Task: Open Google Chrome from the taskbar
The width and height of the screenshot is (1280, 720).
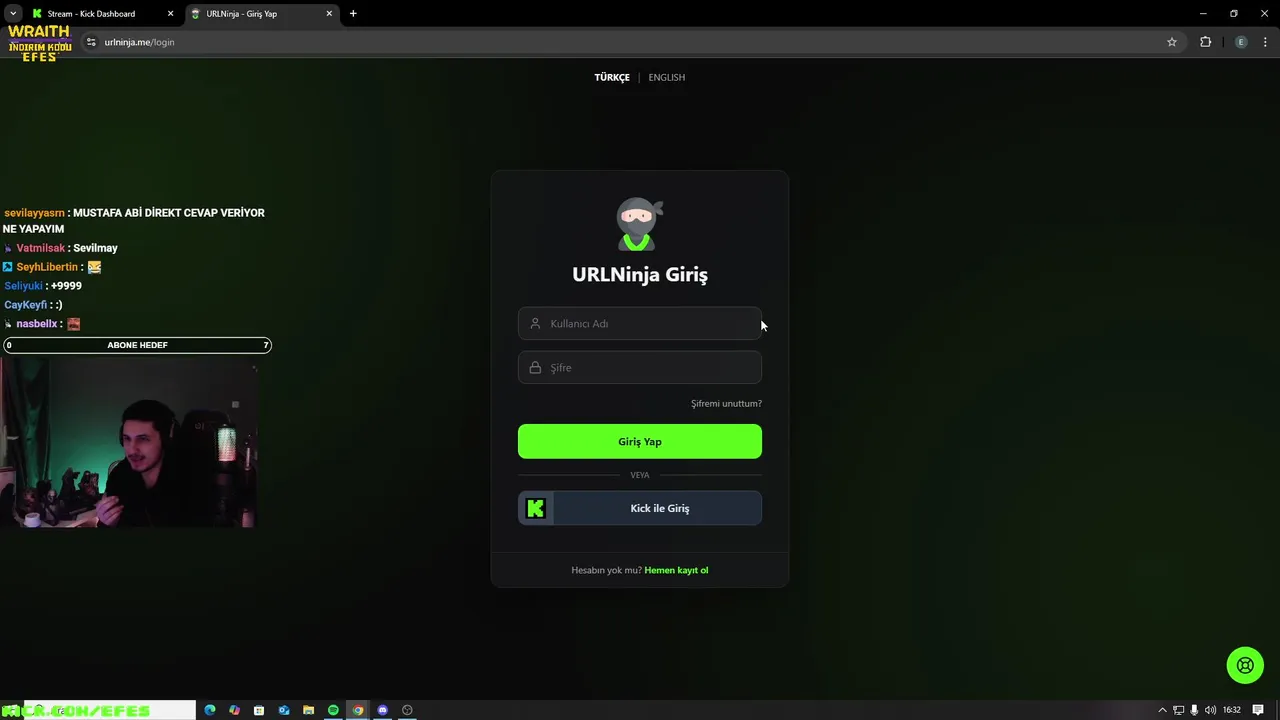Action: (358, 710)
